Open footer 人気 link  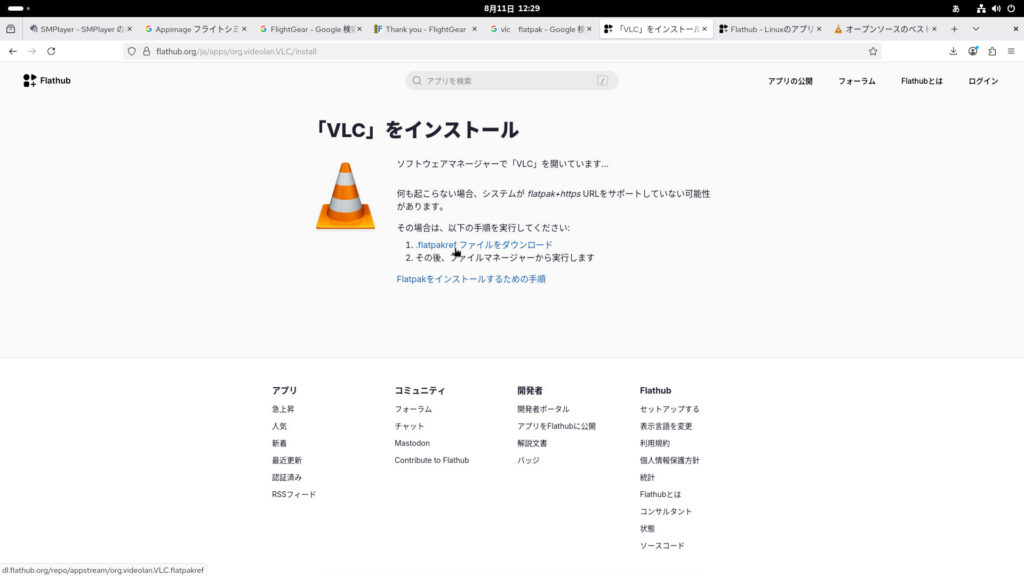(x=279, y=426)
